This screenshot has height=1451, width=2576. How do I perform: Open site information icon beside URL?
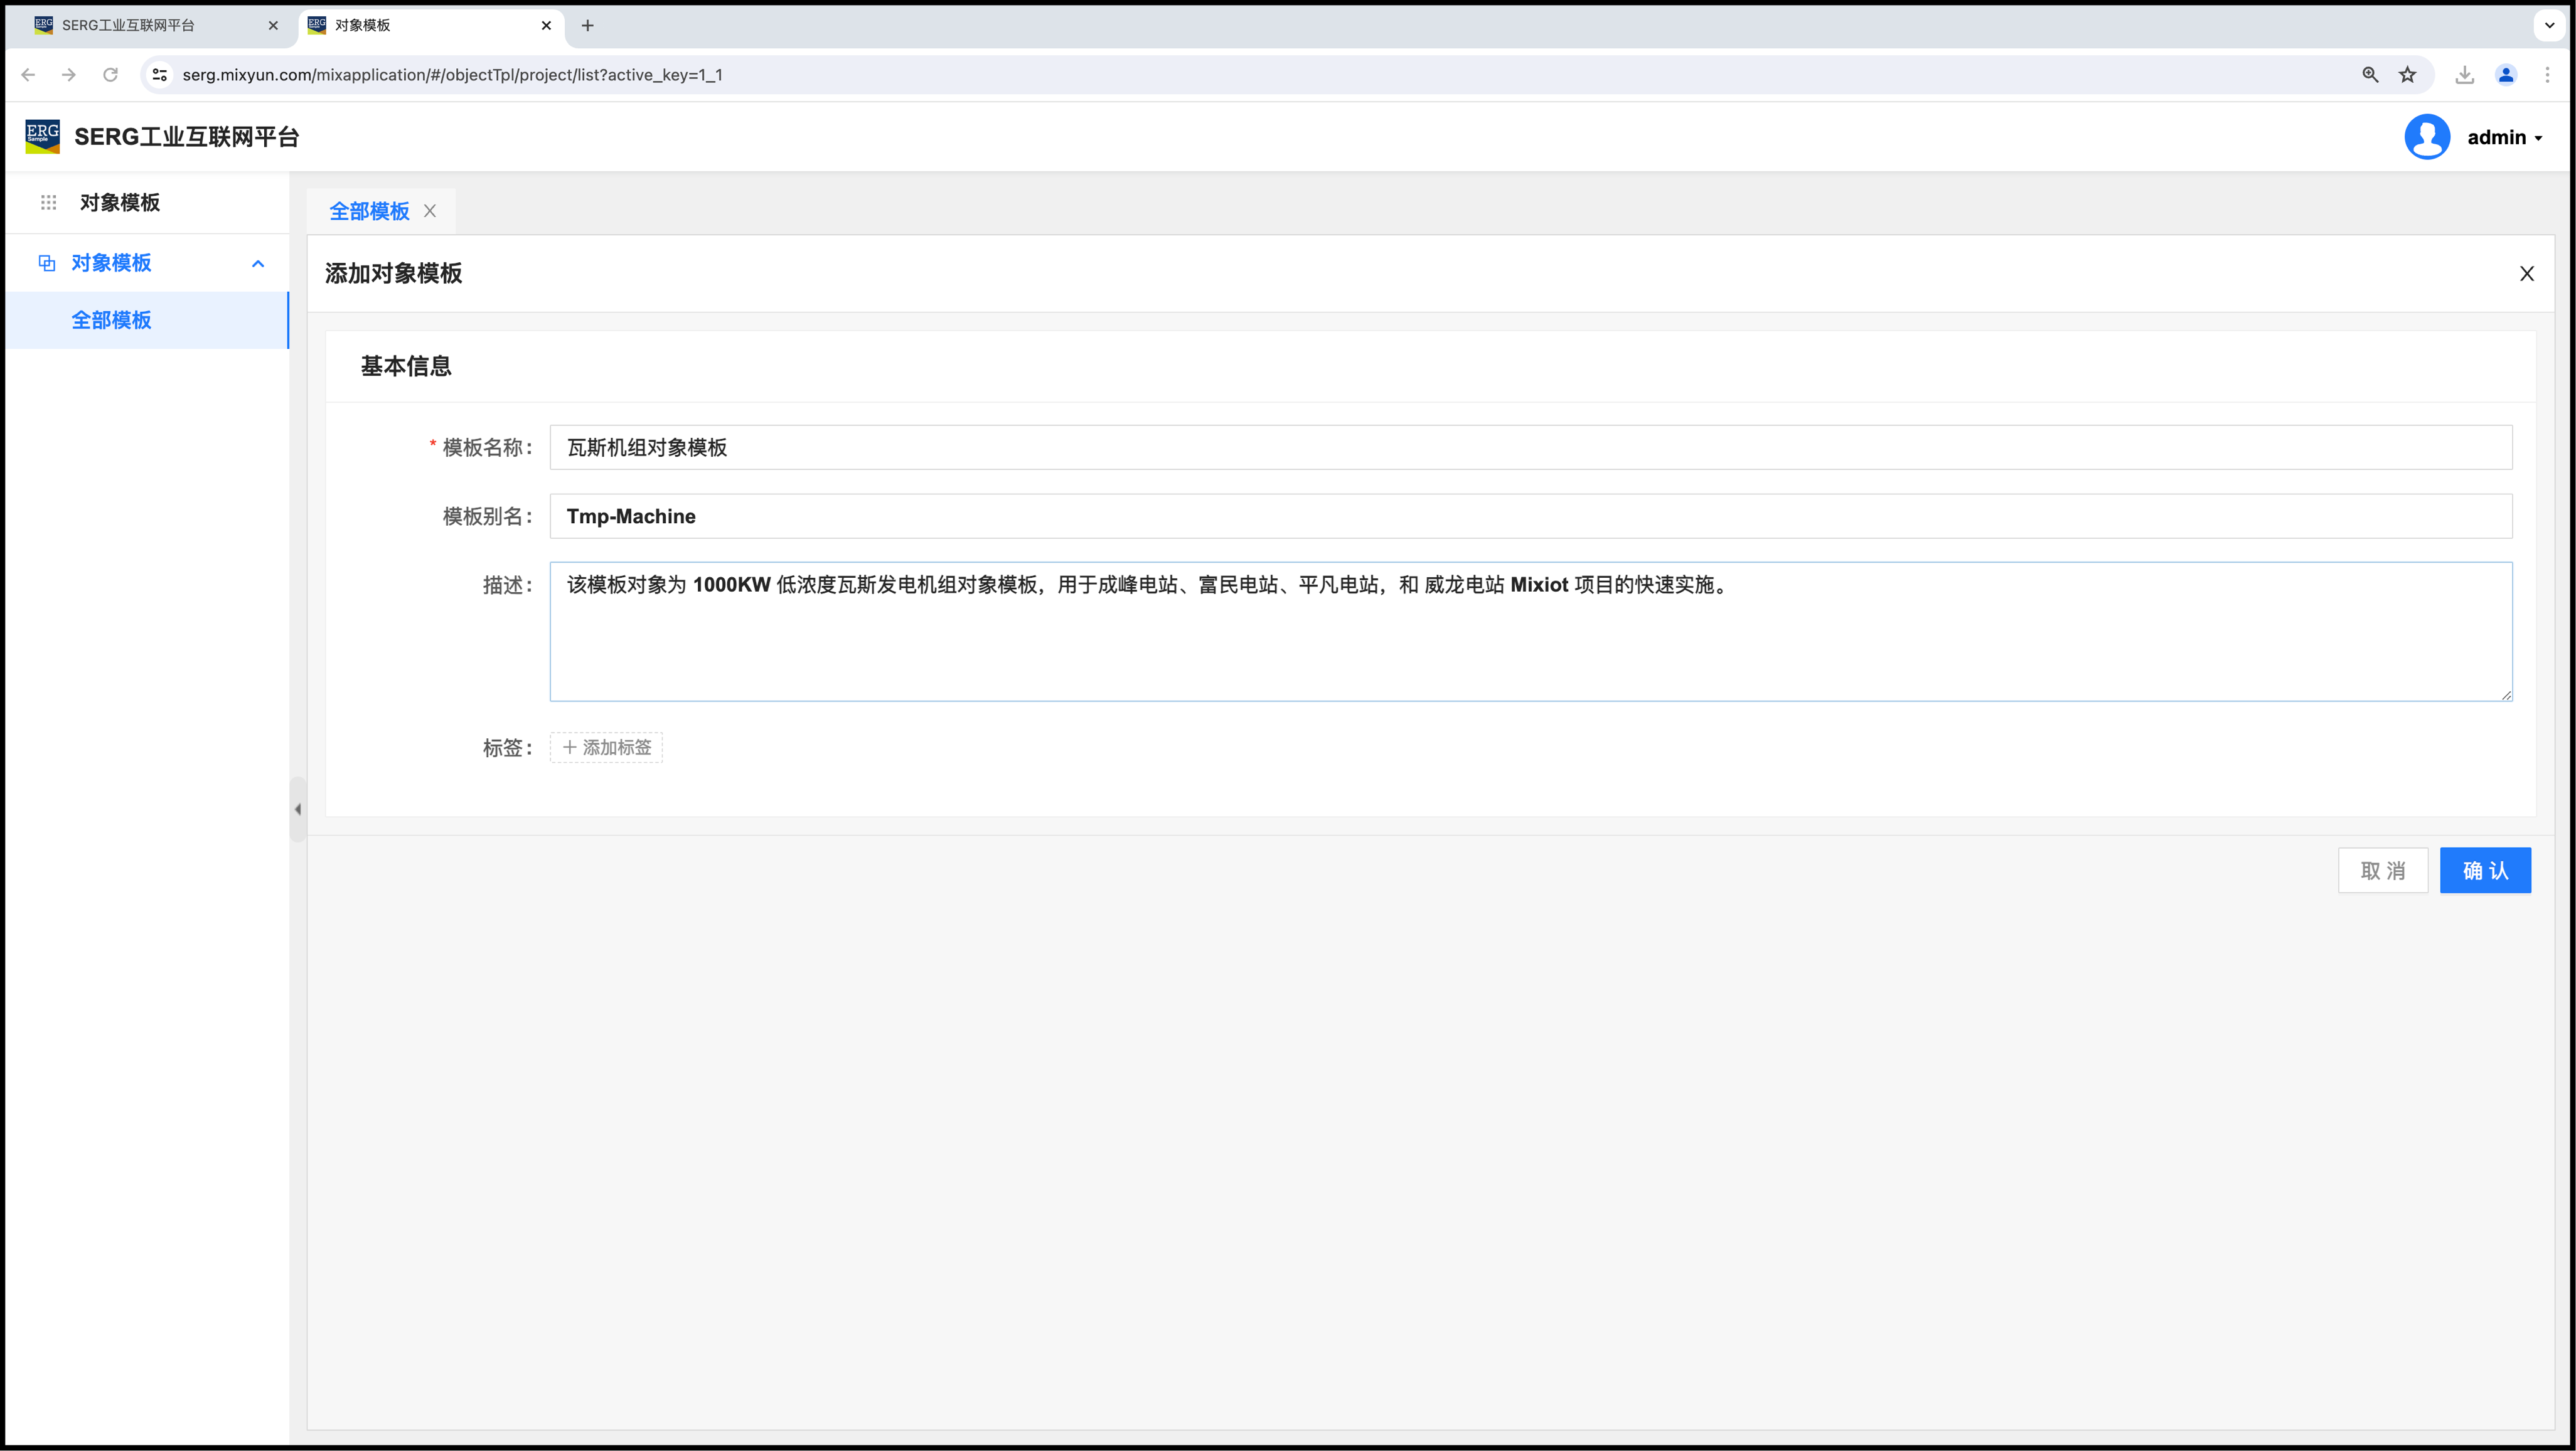(x=160, y=75)
